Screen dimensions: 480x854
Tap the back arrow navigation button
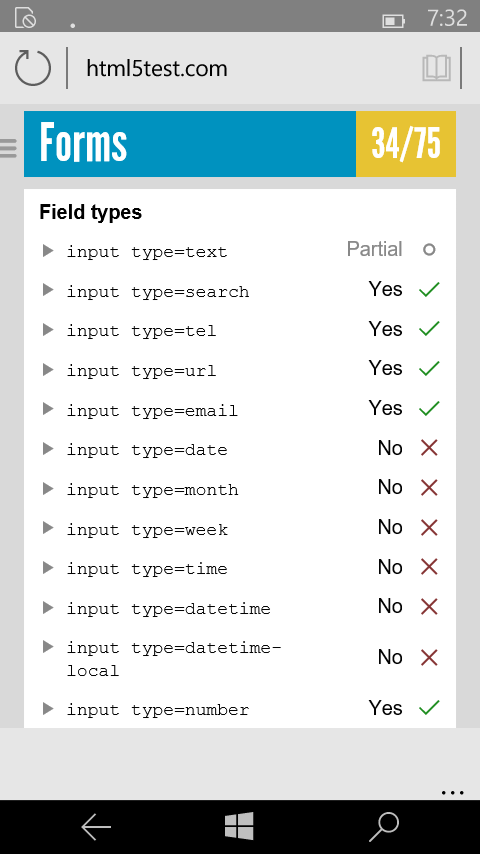96,827
